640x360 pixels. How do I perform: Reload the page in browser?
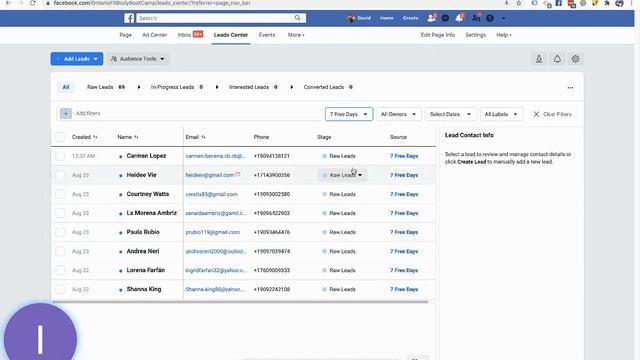point(33,3)
